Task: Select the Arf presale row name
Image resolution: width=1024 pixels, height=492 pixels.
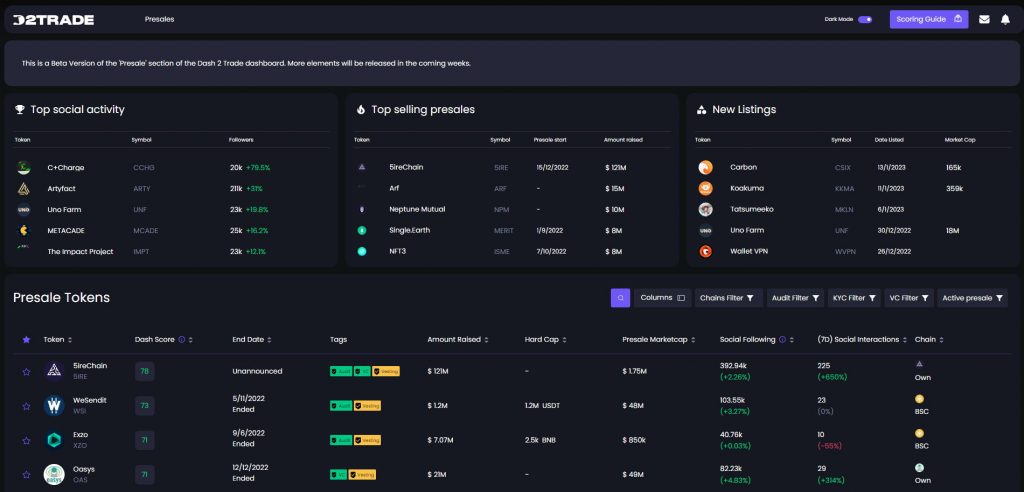Action: tap(394, 188)
